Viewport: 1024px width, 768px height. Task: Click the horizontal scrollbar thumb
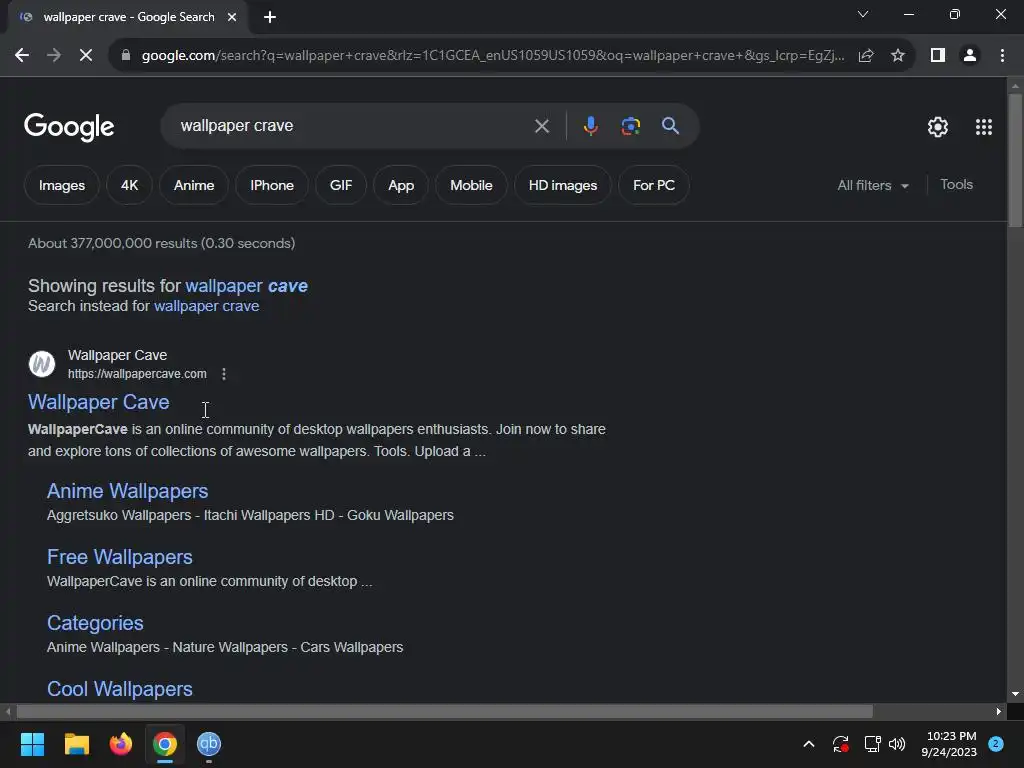pos(444,711)
